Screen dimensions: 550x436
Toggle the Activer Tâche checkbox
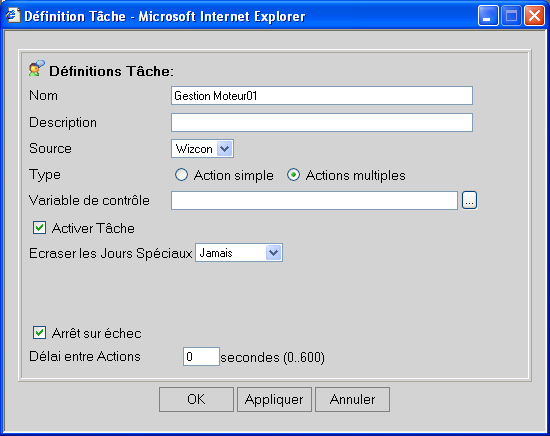[x=39, y=228]
